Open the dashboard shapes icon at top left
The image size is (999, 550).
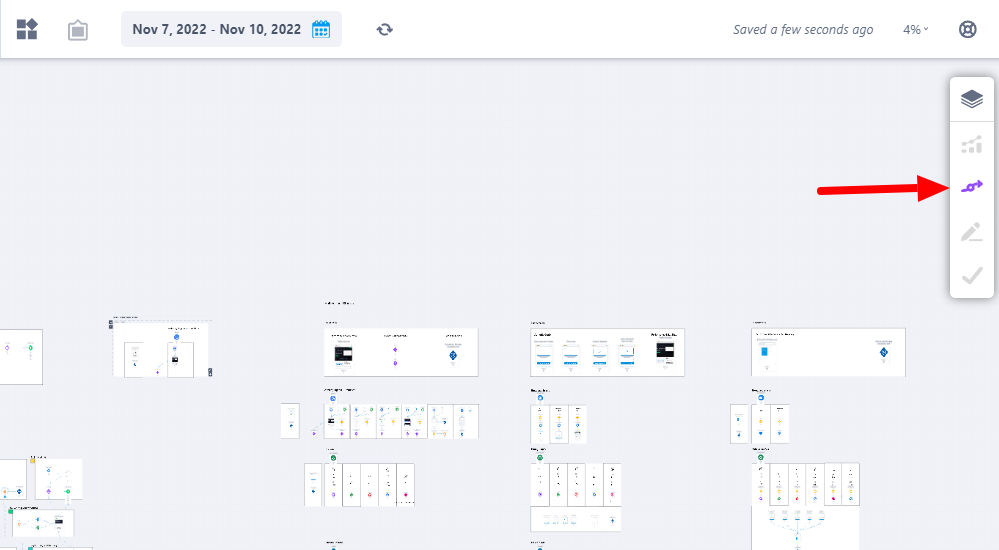pos(27,29)
